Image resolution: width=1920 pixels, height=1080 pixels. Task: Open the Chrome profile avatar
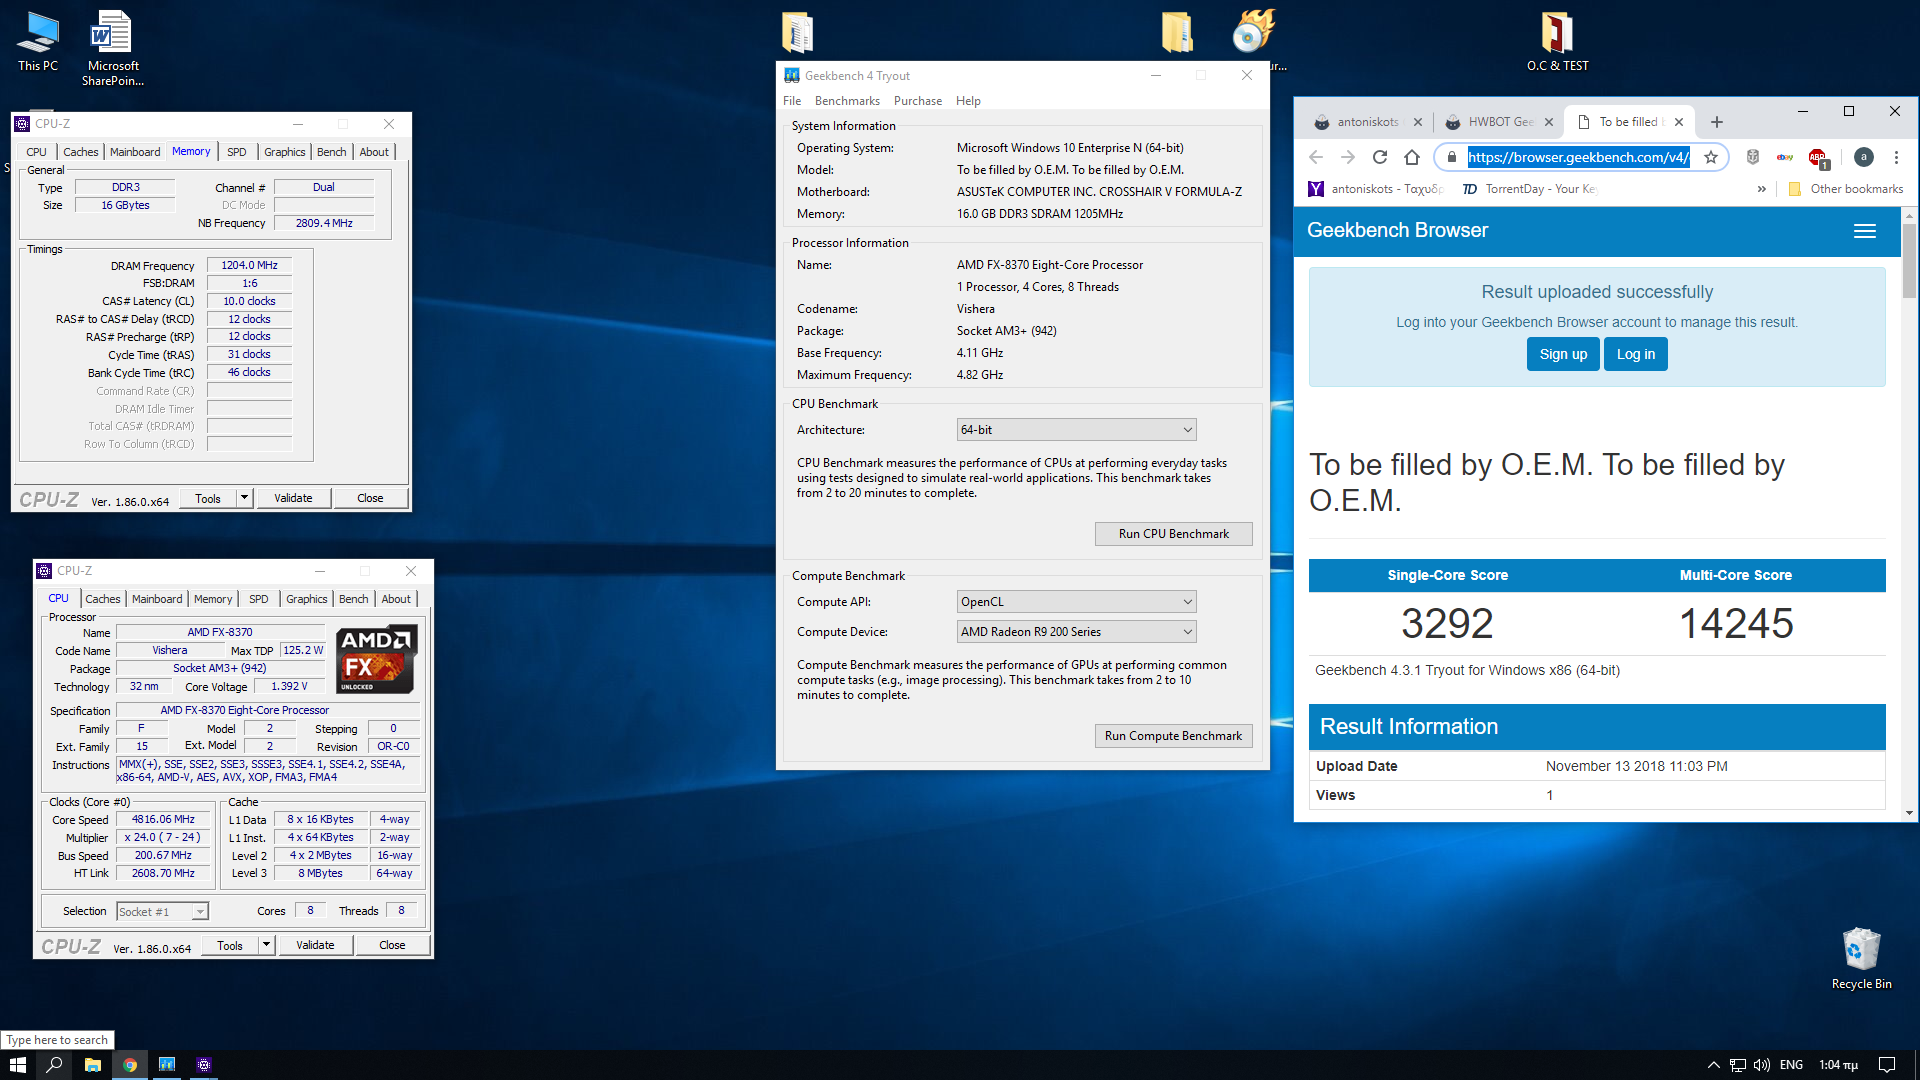(x=1864, y=157)
